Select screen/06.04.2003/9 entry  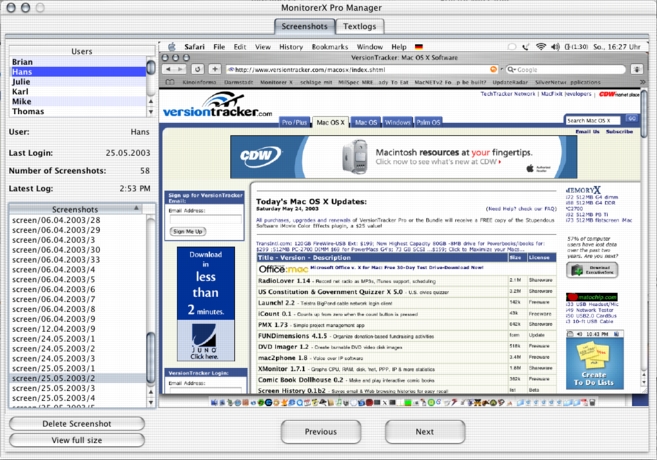tap(78, 319)
